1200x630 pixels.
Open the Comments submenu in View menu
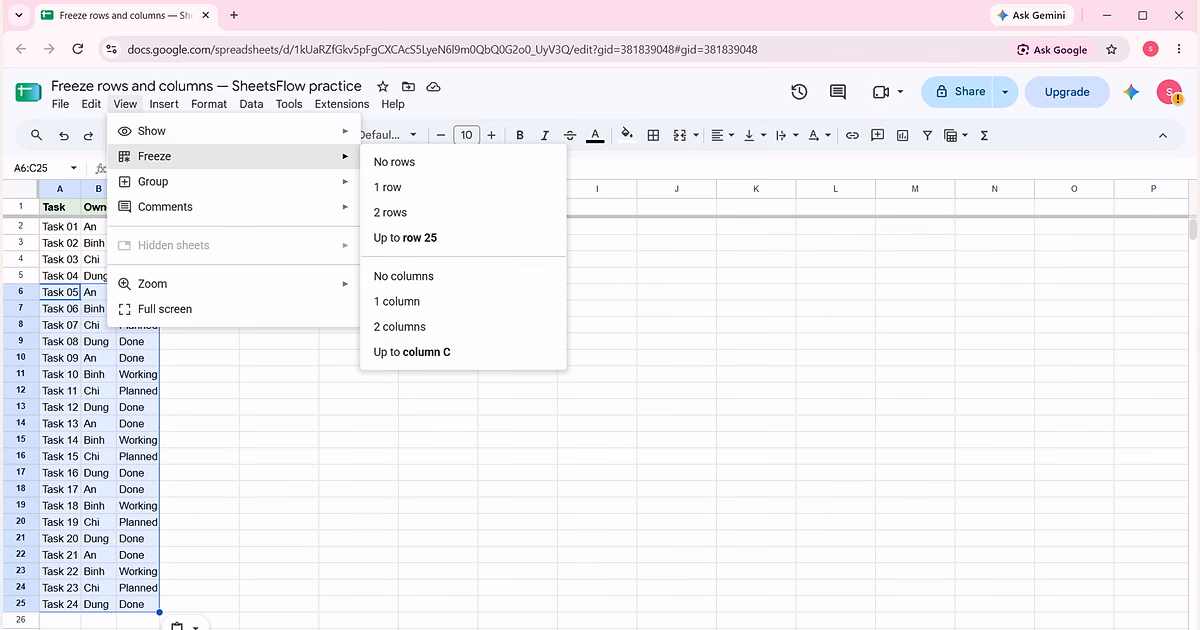coord(233,207)
